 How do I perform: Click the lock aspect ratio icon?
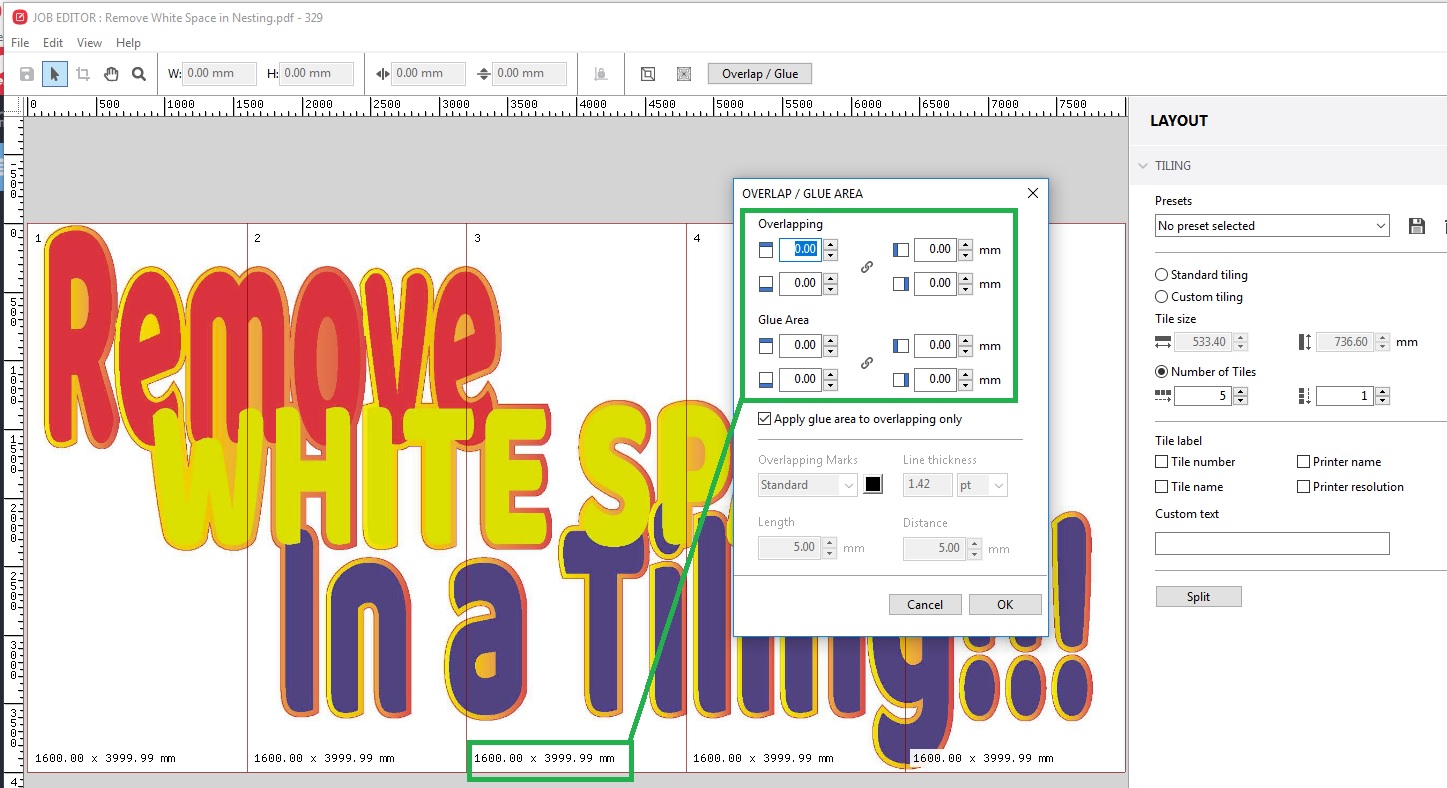click(x=602, y=73)
